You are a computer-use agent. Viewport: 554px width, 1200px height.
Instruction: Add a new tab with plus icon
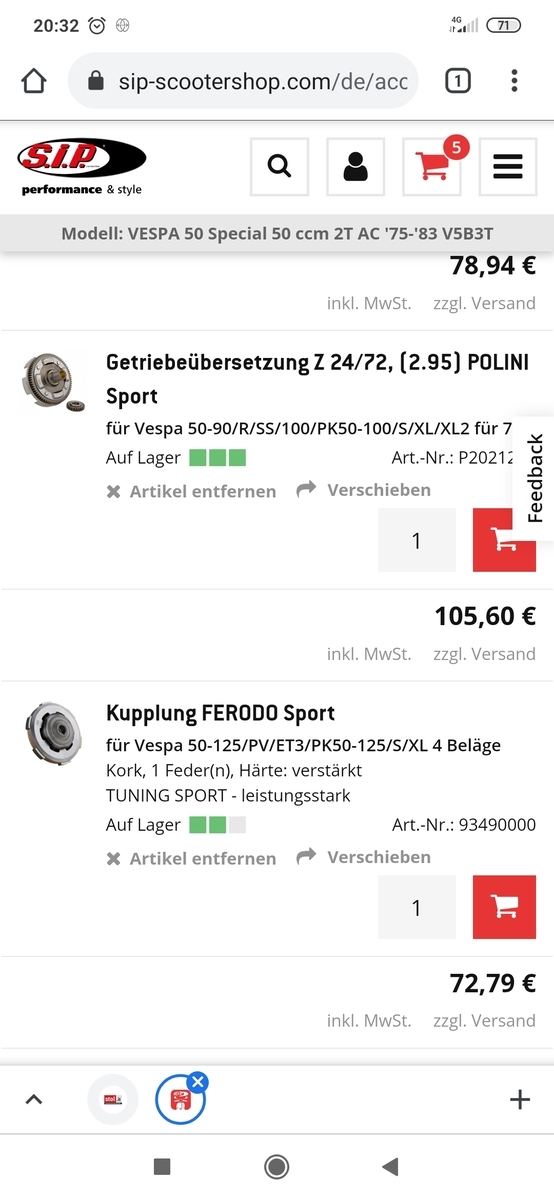tap(520, 1100)
